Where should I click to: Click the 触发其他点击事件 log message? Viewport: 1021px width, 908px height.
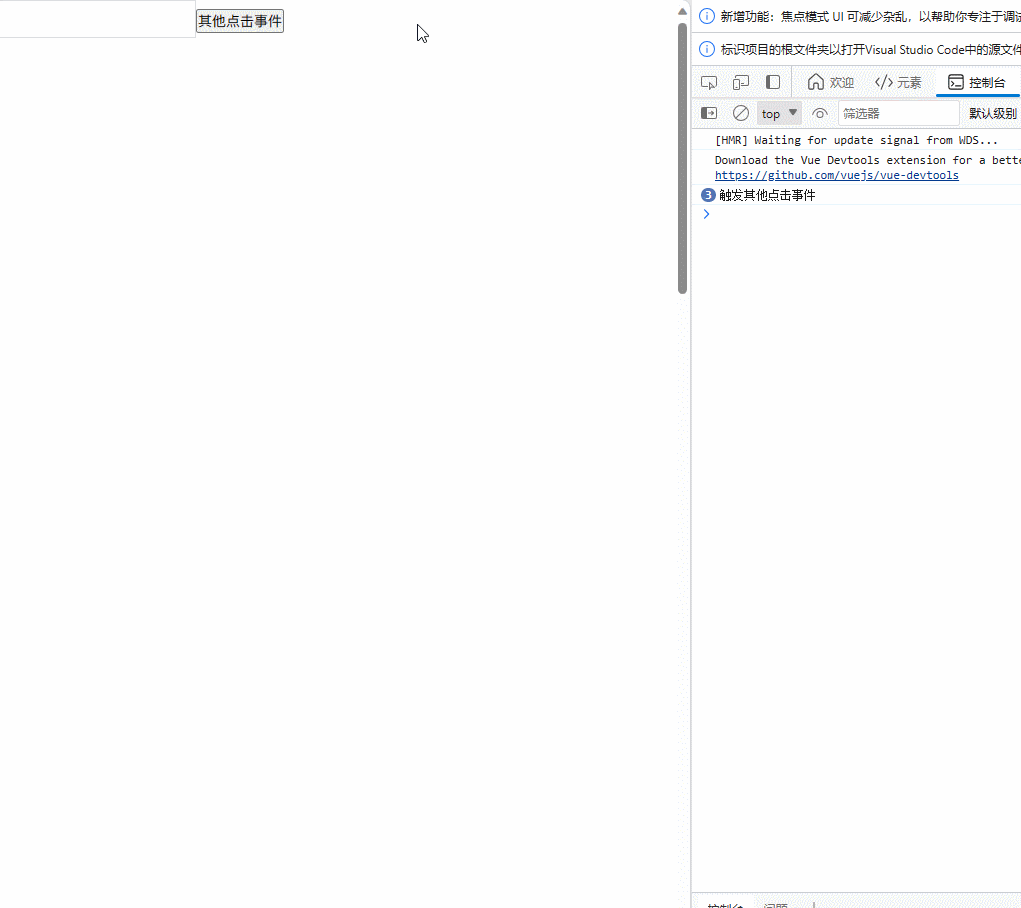tap(767, 195)
